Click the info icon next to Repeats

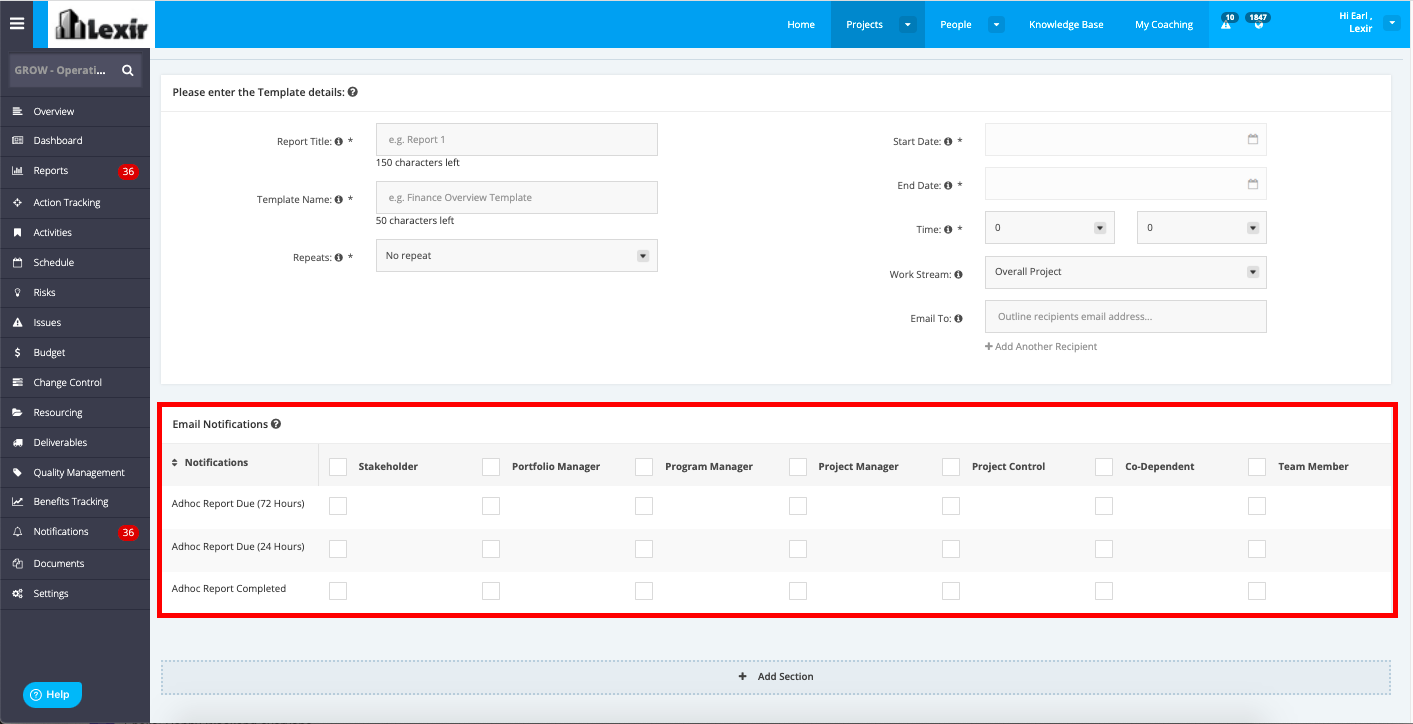click(339, 258)
